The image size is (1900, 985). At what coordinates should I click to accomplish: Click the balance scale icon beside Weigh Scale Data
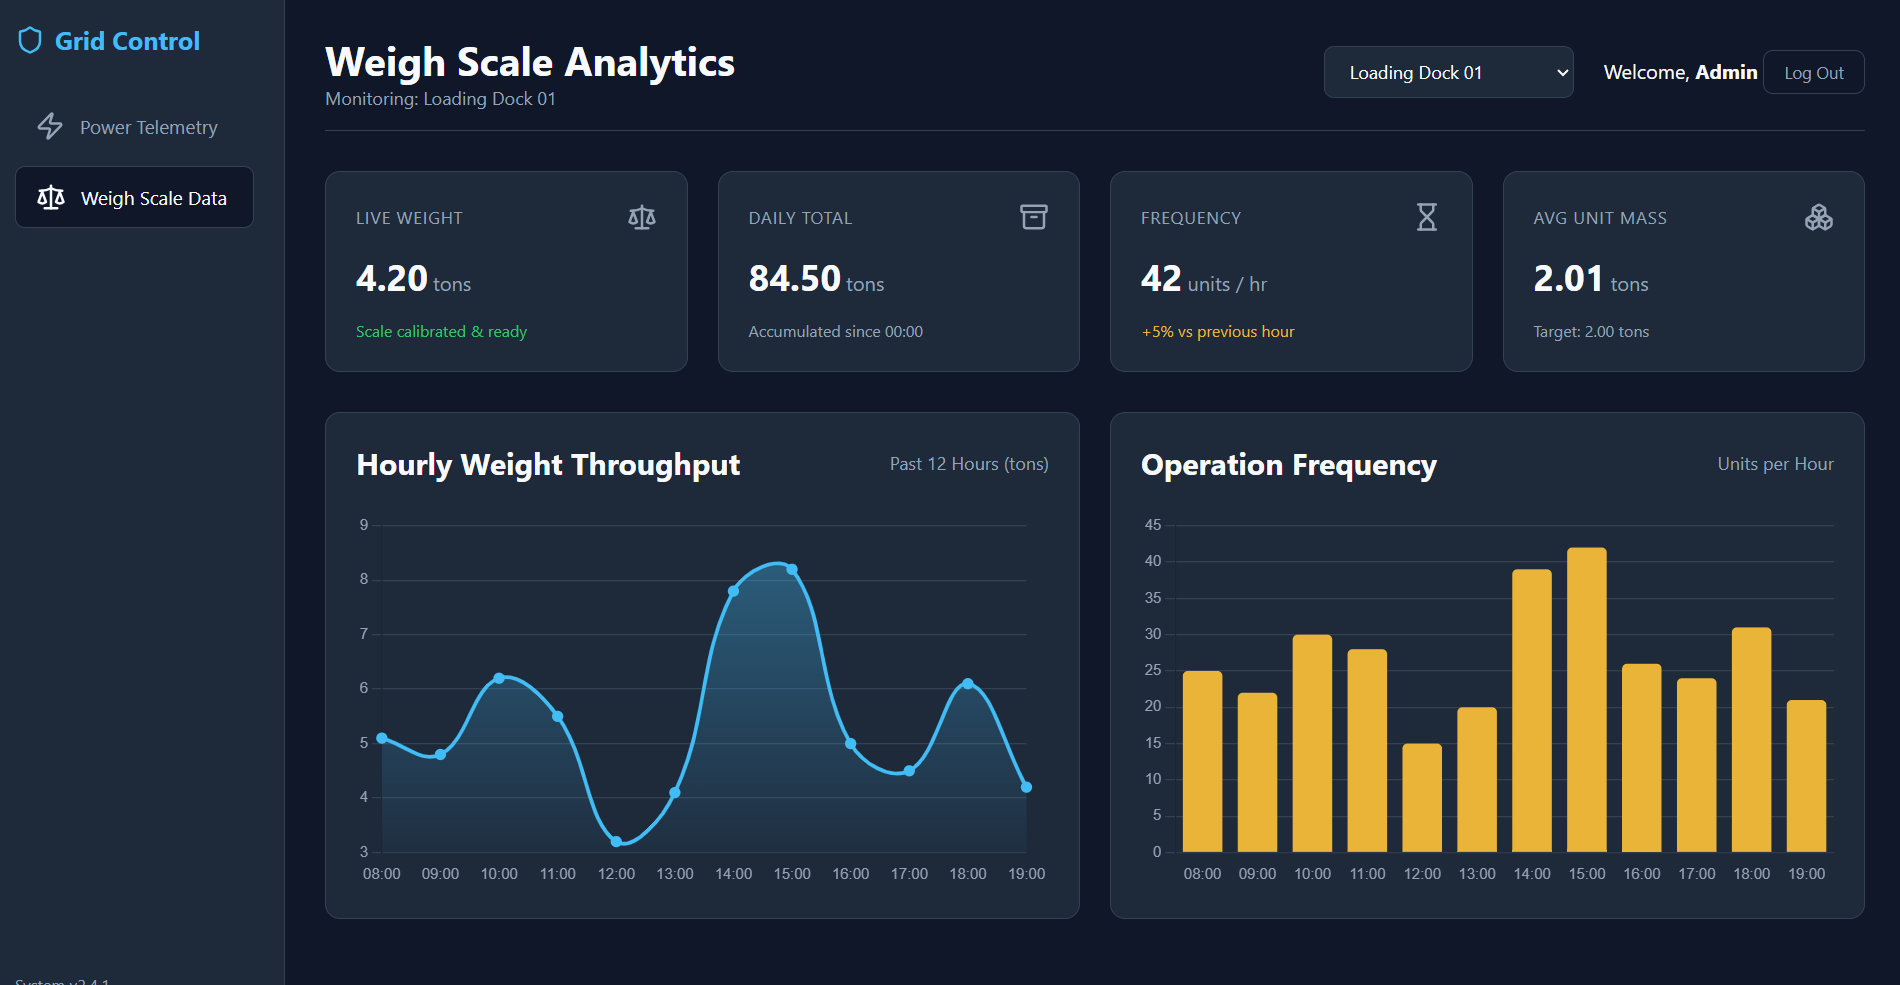pos(51,198)
